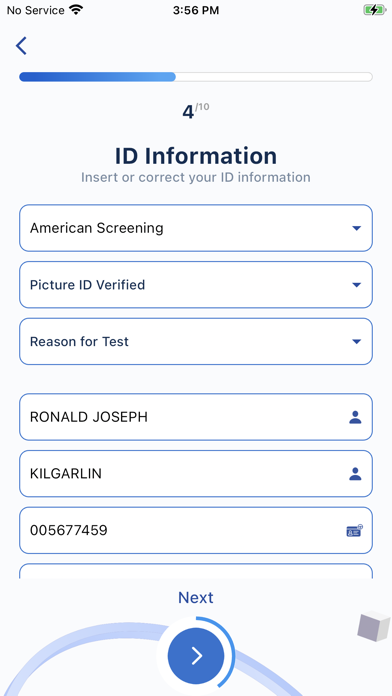The image size is (392, 696).
Task: Tap the back arrow icon
Action: pyautogui.click(x=21, y=46)
